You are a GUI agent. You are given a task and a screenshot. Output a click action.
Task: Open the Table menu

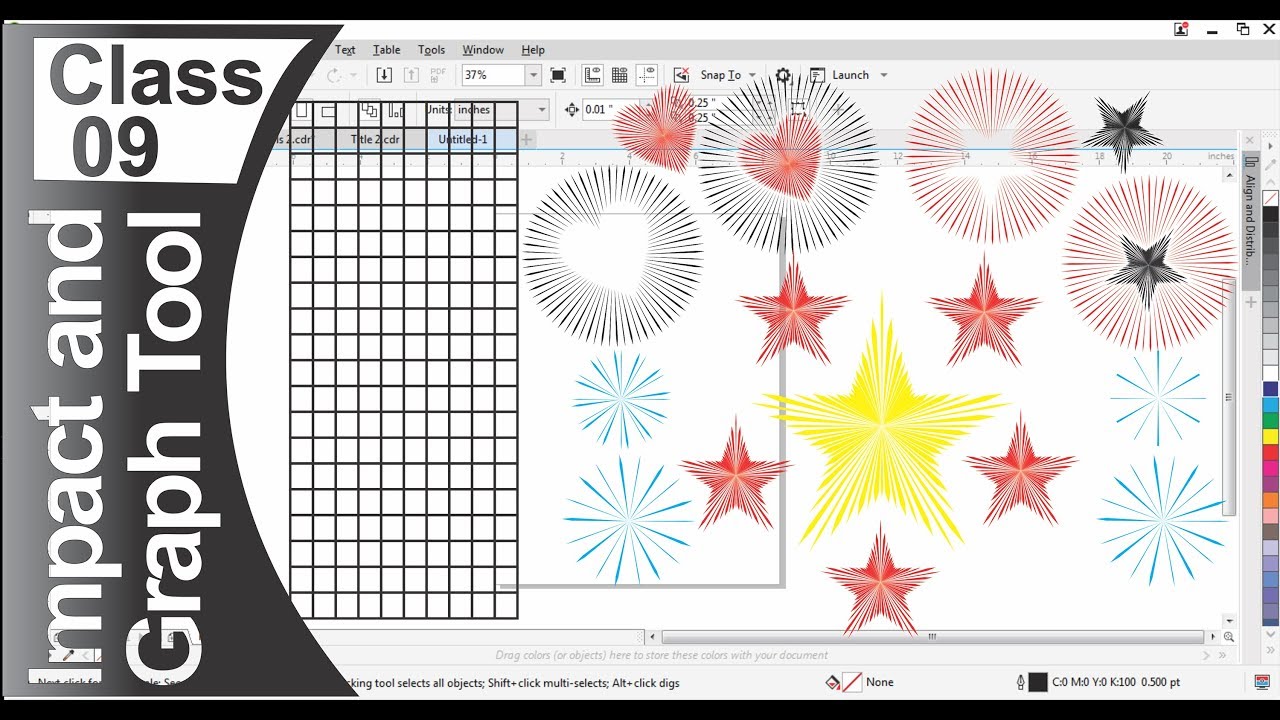(387, 50)
